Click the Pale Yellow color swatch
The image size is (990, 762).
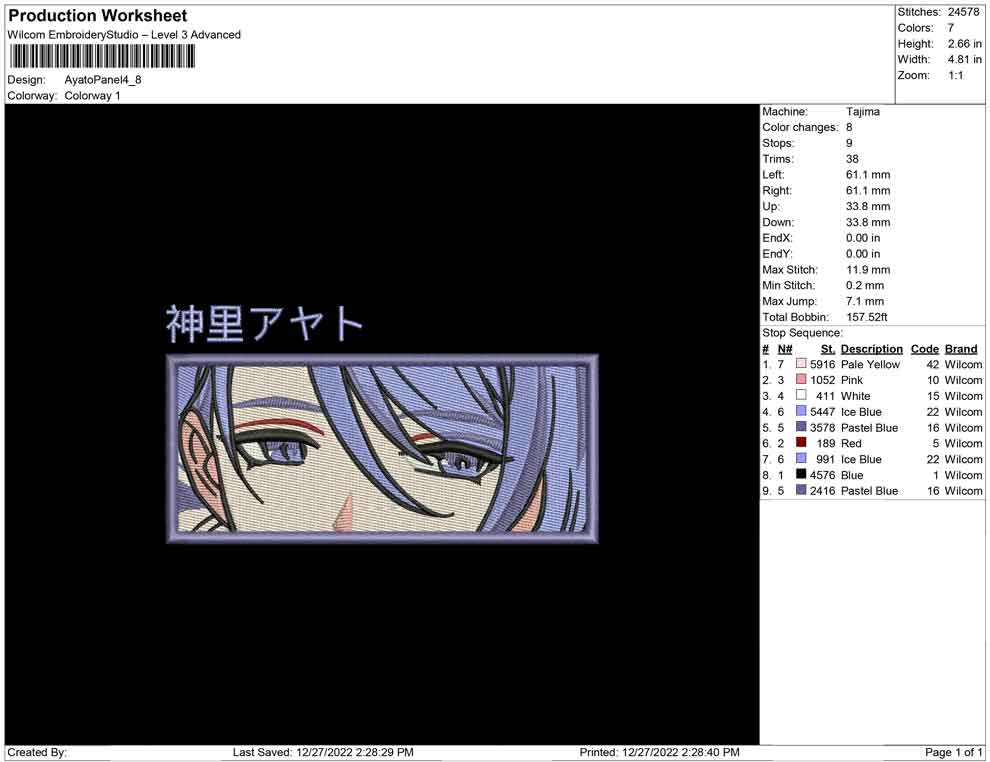tap(801, 364)
